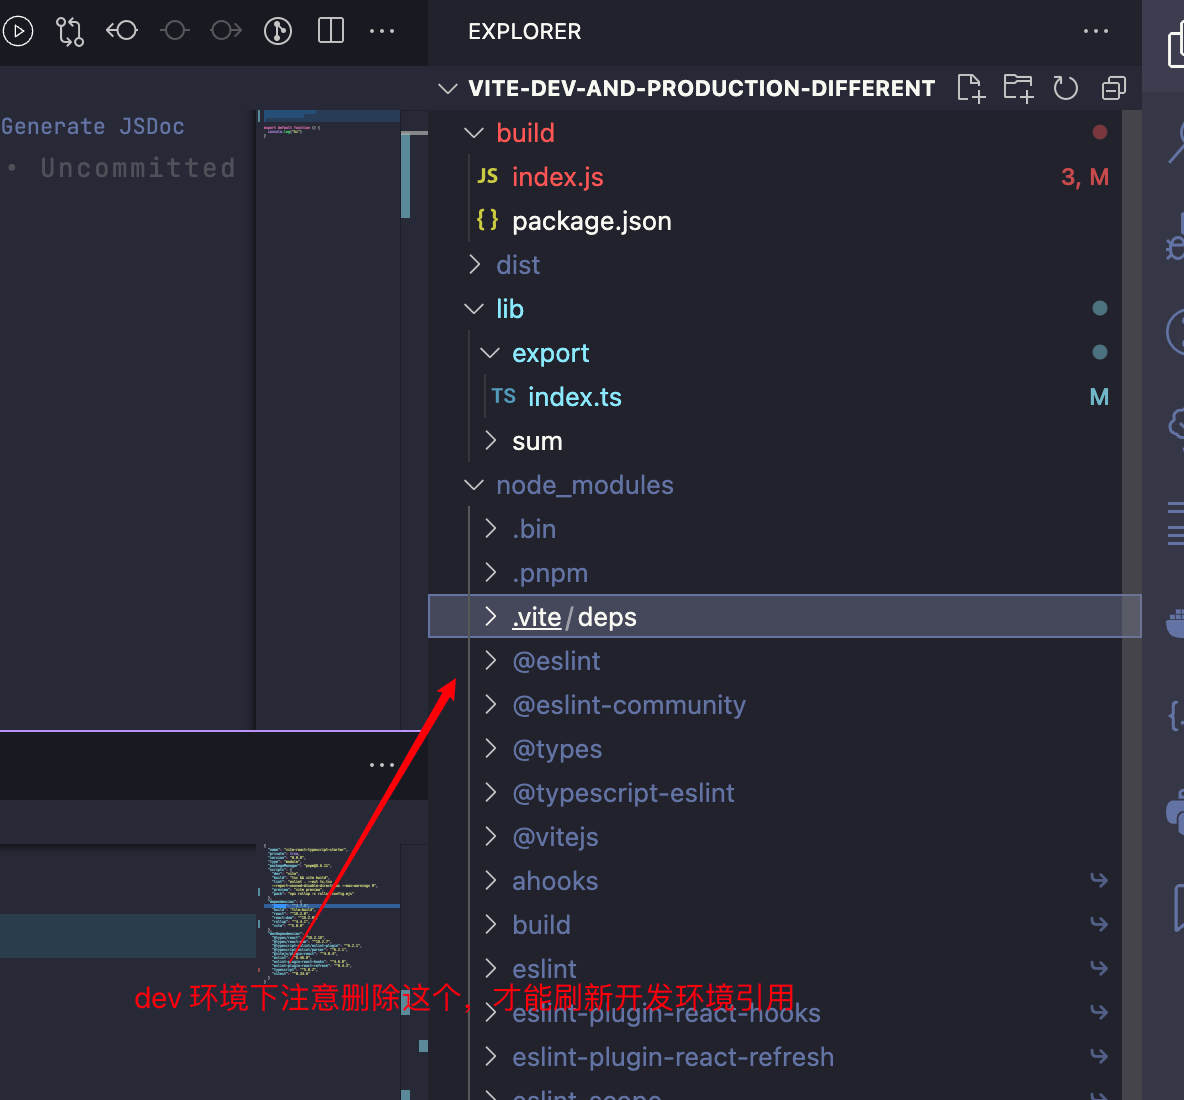Open the index.js file
Screen dimensions: 1184x1100
tap(557, 177)
